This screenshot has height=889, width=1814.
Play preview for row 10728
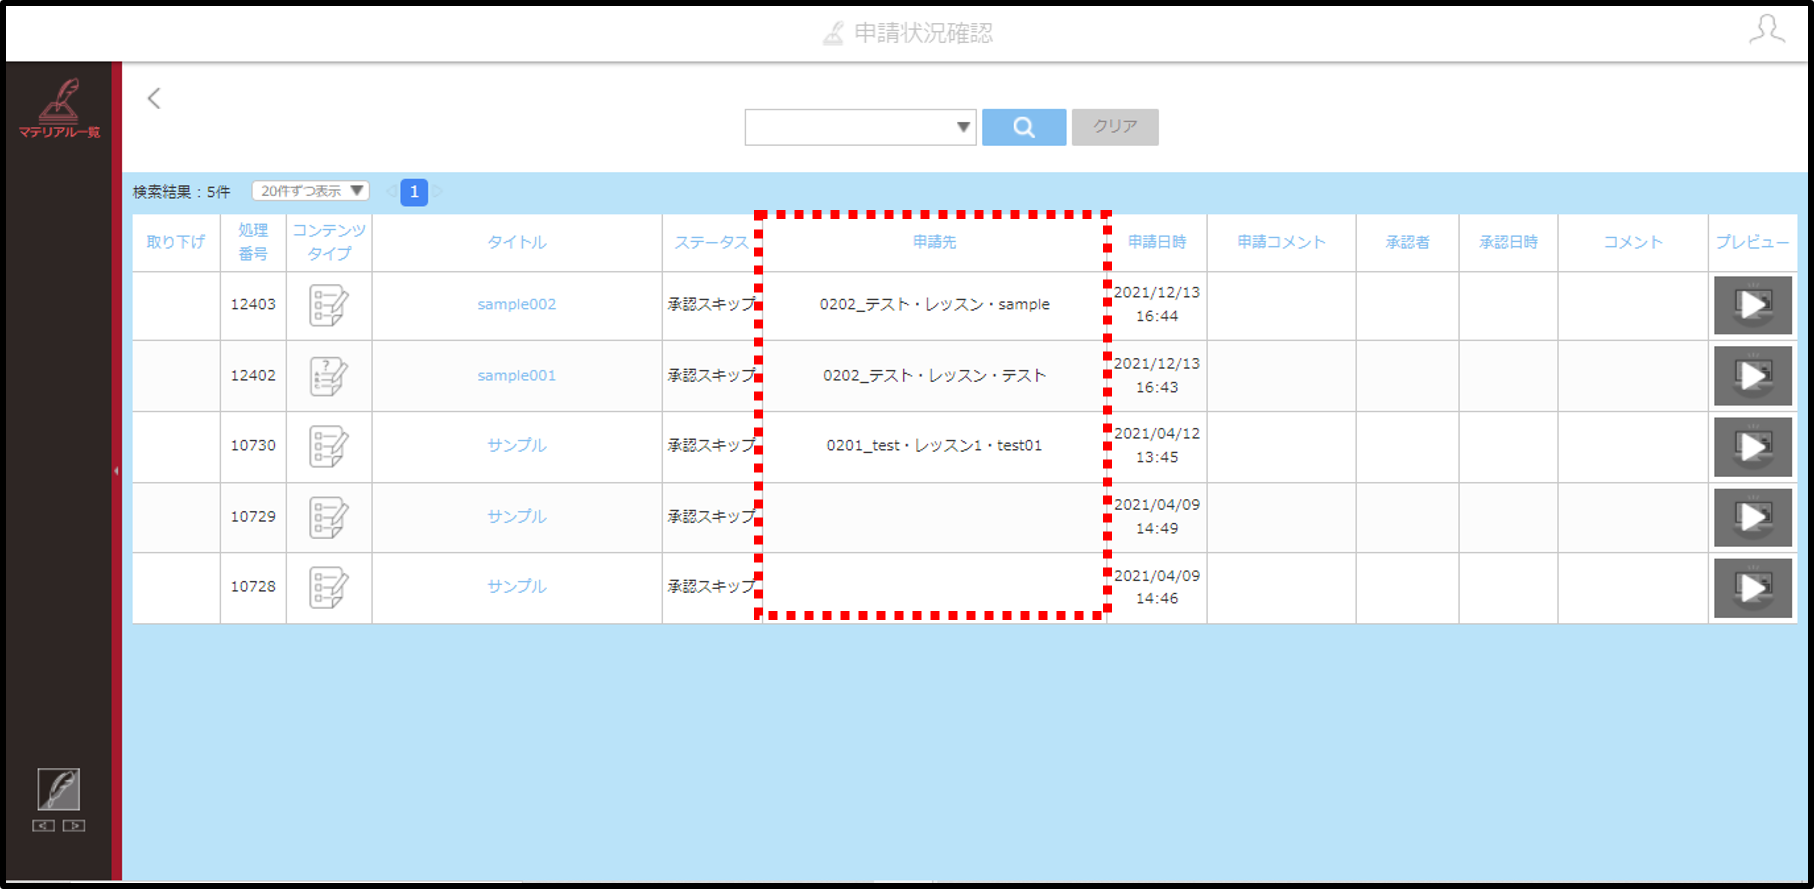click(1752, 587)
